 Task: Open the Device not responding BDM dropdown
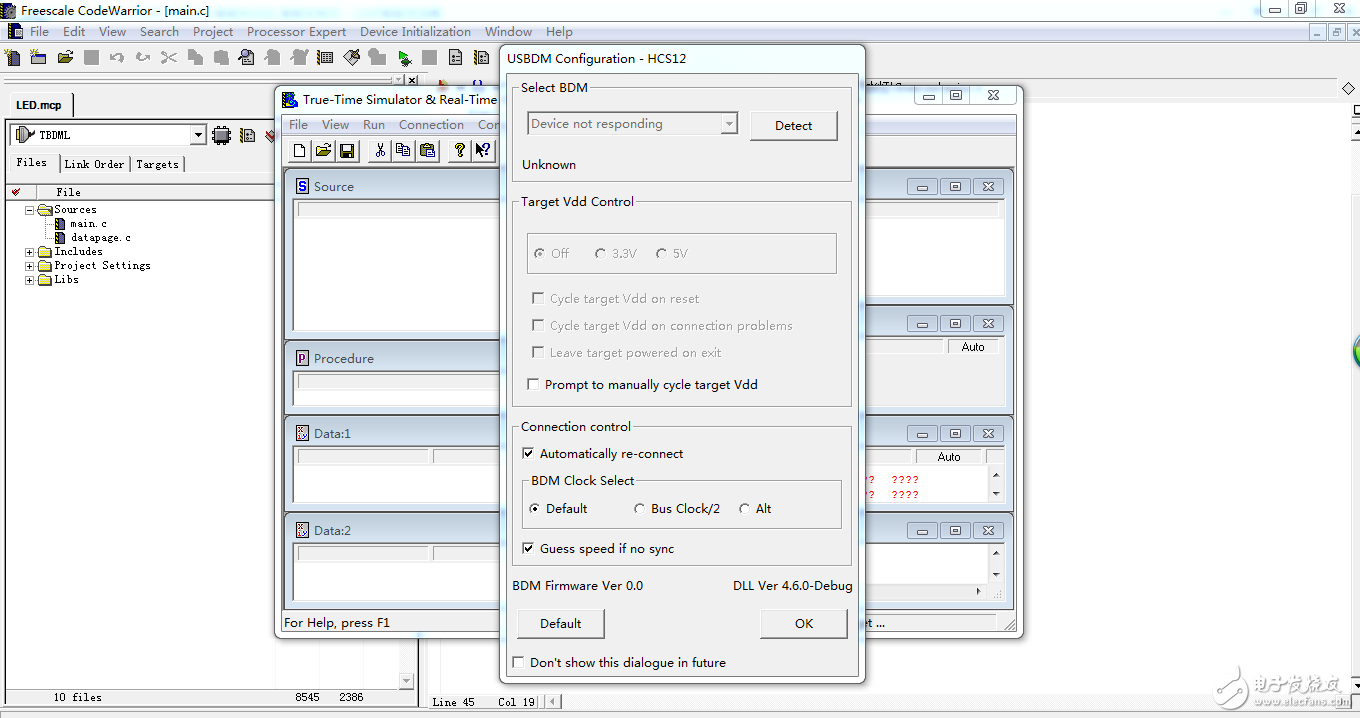pyautogui.click(x=729, y=124)
